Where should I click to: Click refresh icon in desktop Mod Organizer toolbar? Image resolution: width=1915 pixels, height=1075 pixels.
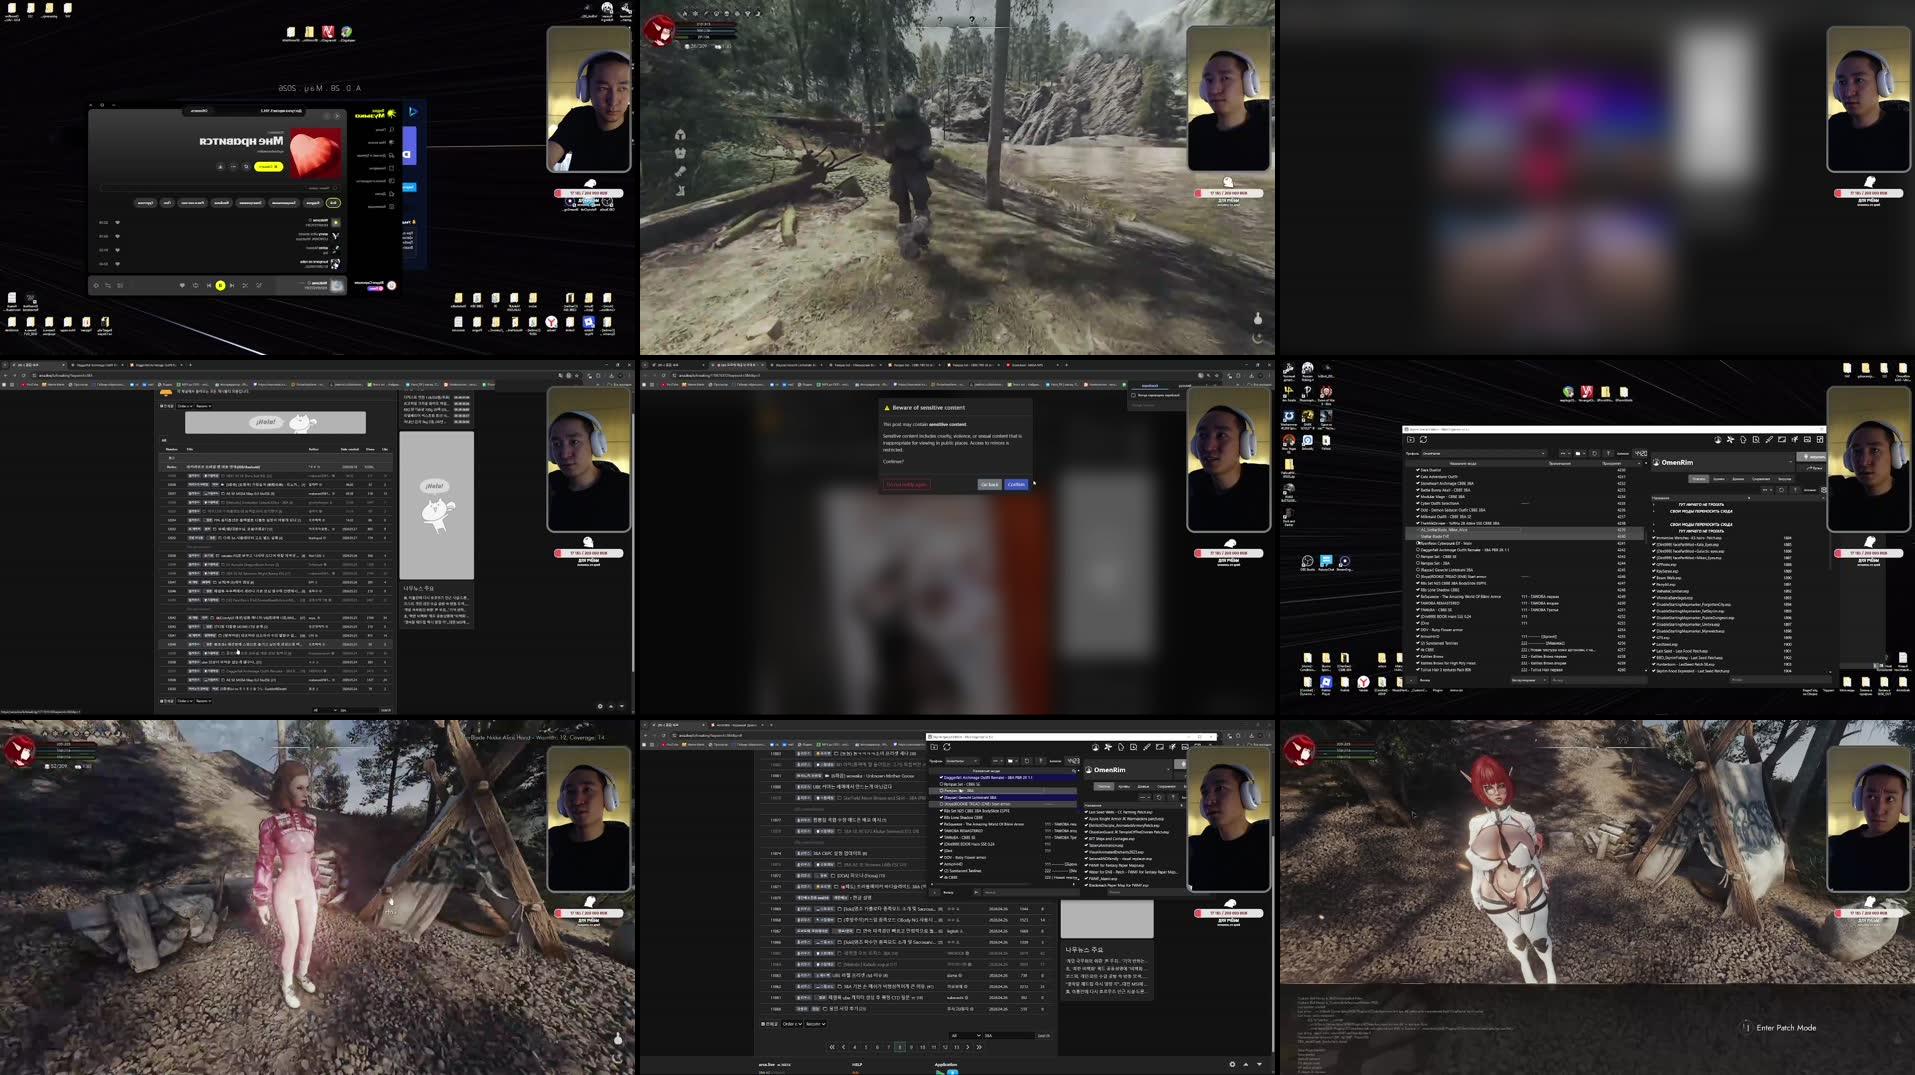[1423, 439]
